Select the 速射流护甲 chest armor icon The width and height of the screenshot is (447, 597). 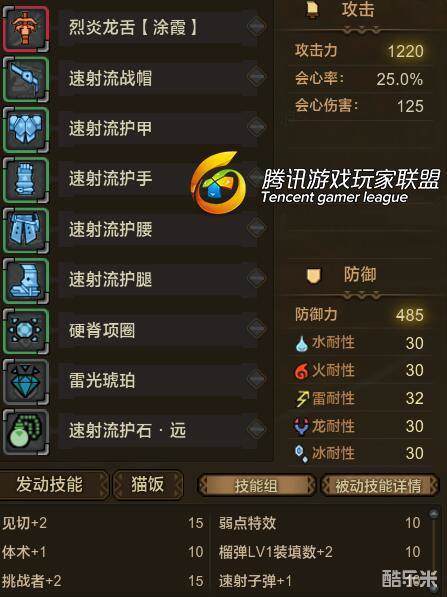coord(26,129)
